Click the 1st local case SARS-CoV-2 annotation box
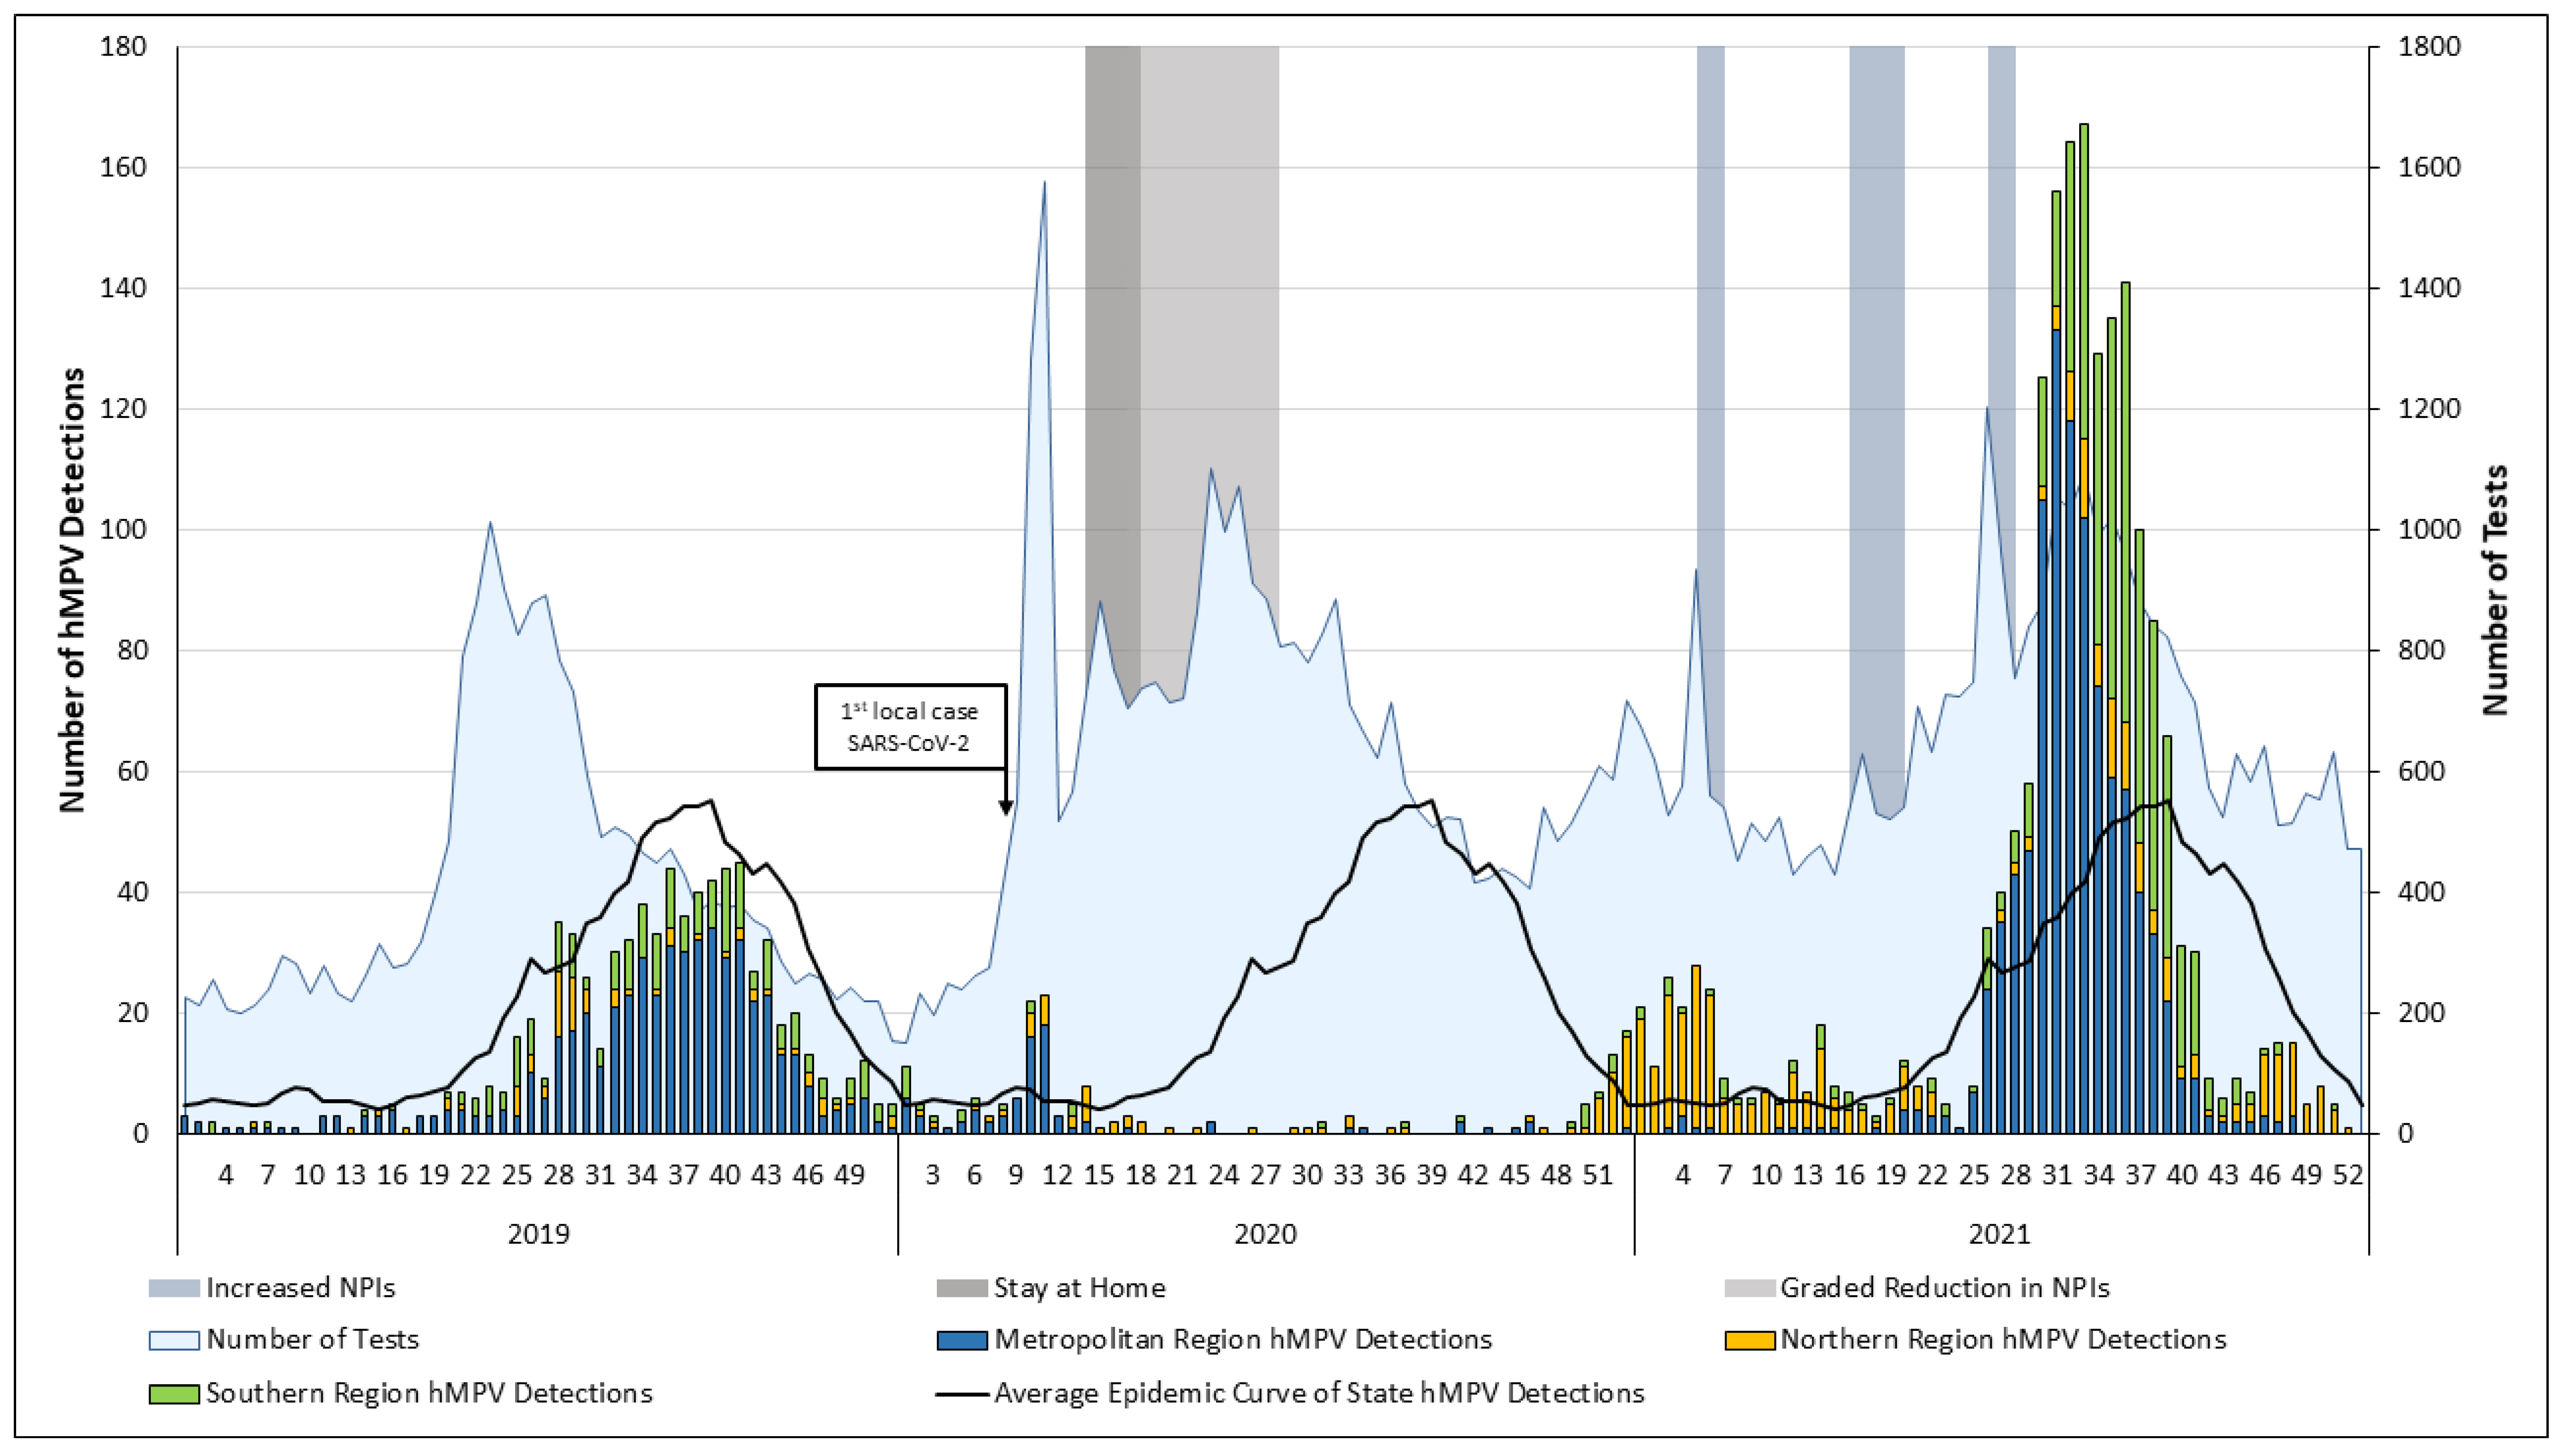The height and width of the screenshot is (1456, 2563). tap(910, 727)
